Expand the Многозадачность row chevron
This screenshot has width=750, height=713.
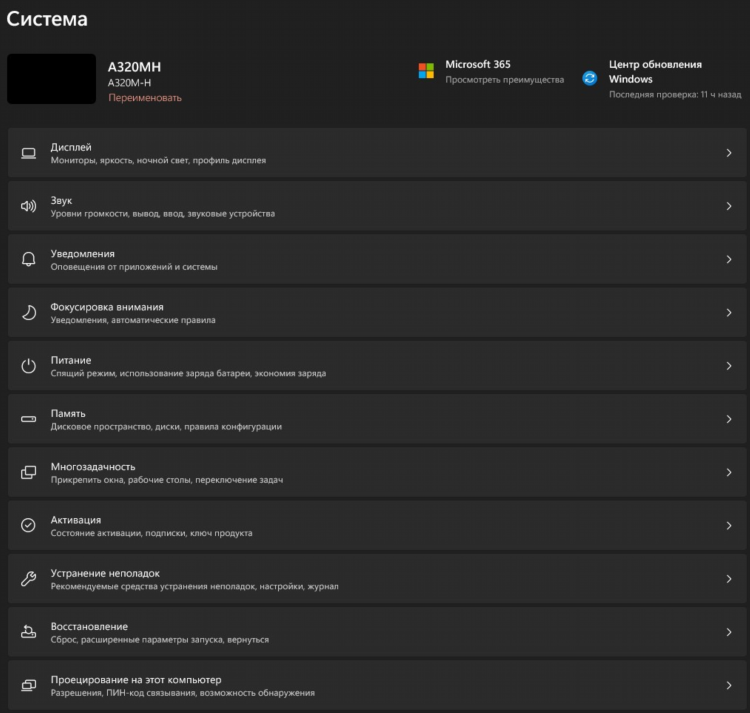coord(729,472)
